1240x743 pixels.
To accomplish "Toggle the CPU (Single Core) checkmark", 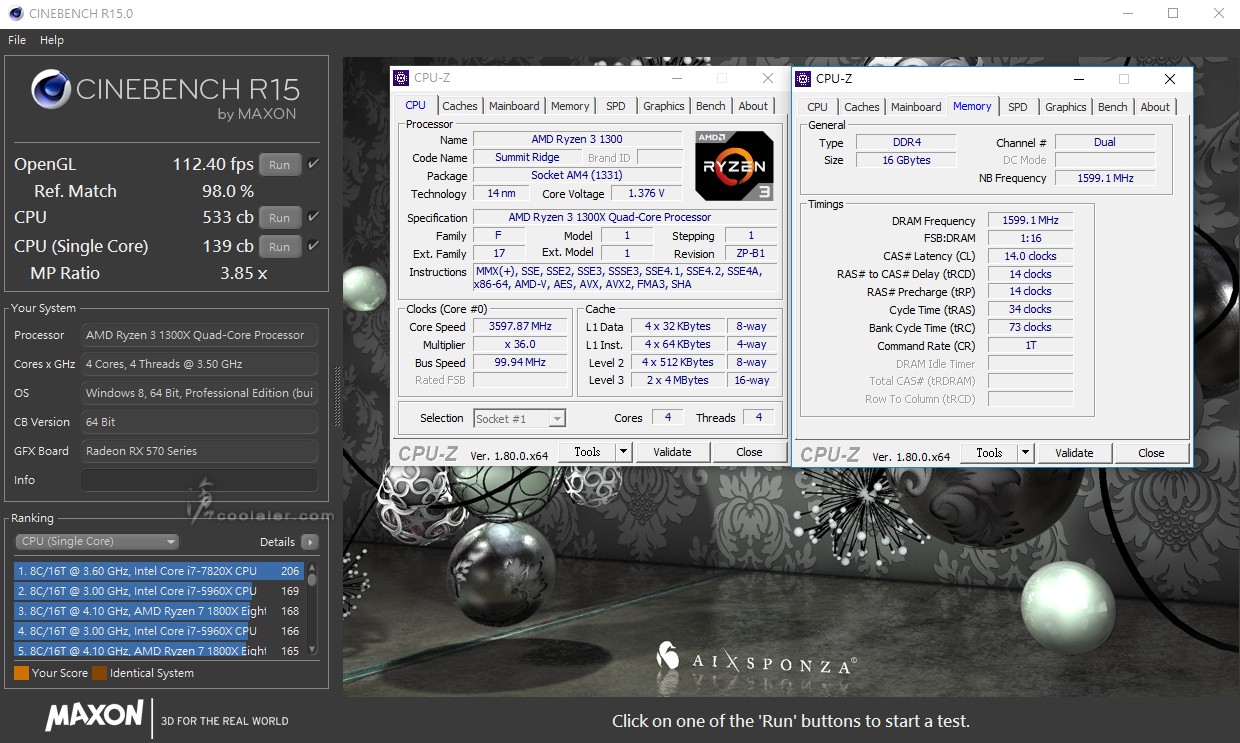I will click(313, 246).
